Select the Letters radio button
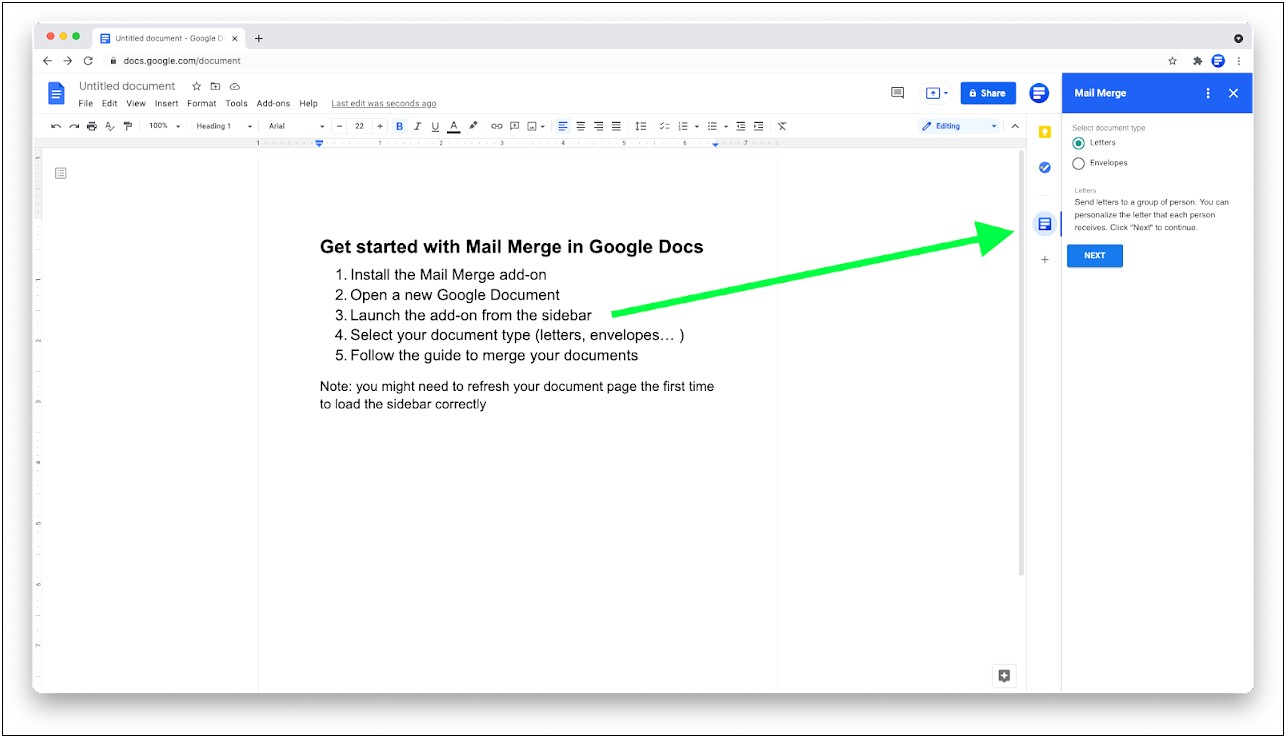This screenshot has height=738, width=1286. tap(1078, 143)
